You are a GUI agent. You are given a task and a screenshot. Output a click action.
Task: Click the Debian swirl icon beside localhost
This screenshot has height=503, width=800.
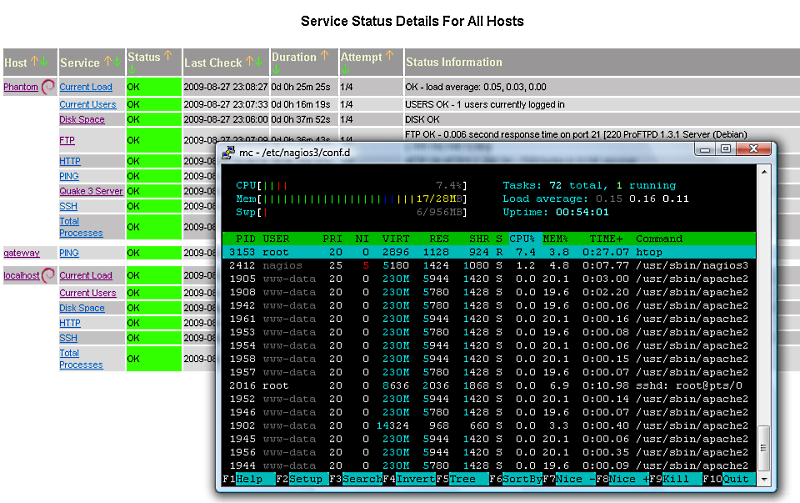coord(48,275)
